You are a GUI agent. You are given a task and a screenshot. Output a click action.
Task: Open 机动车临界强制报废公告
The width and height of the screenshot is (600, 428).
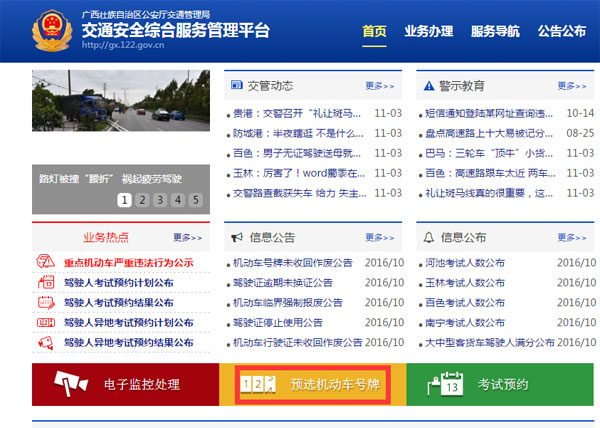(288, 302)
